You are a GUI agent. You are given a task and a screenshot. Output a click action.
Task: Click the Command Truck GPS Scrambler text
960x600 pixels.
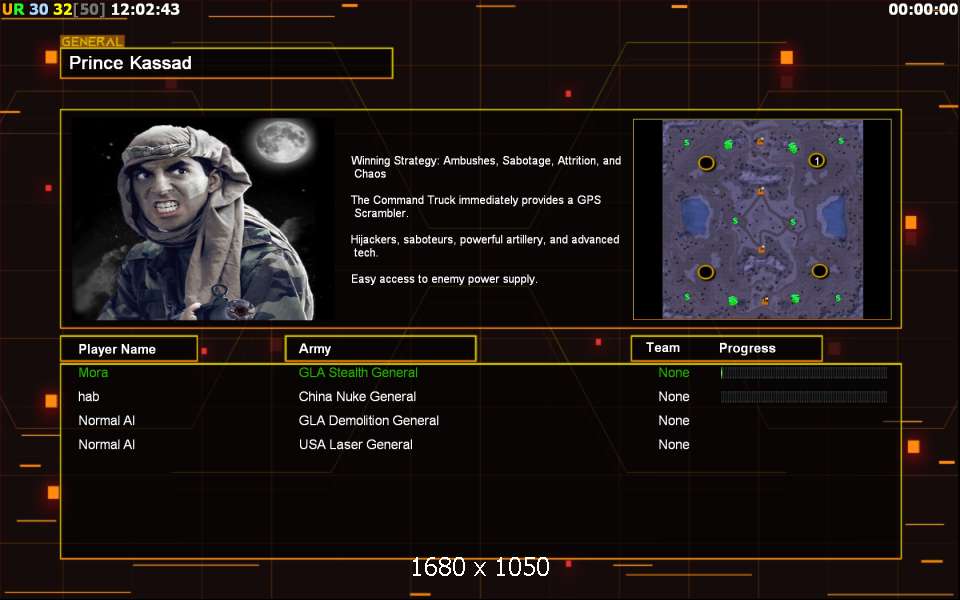pyautogui.click(x=476, y=206)
